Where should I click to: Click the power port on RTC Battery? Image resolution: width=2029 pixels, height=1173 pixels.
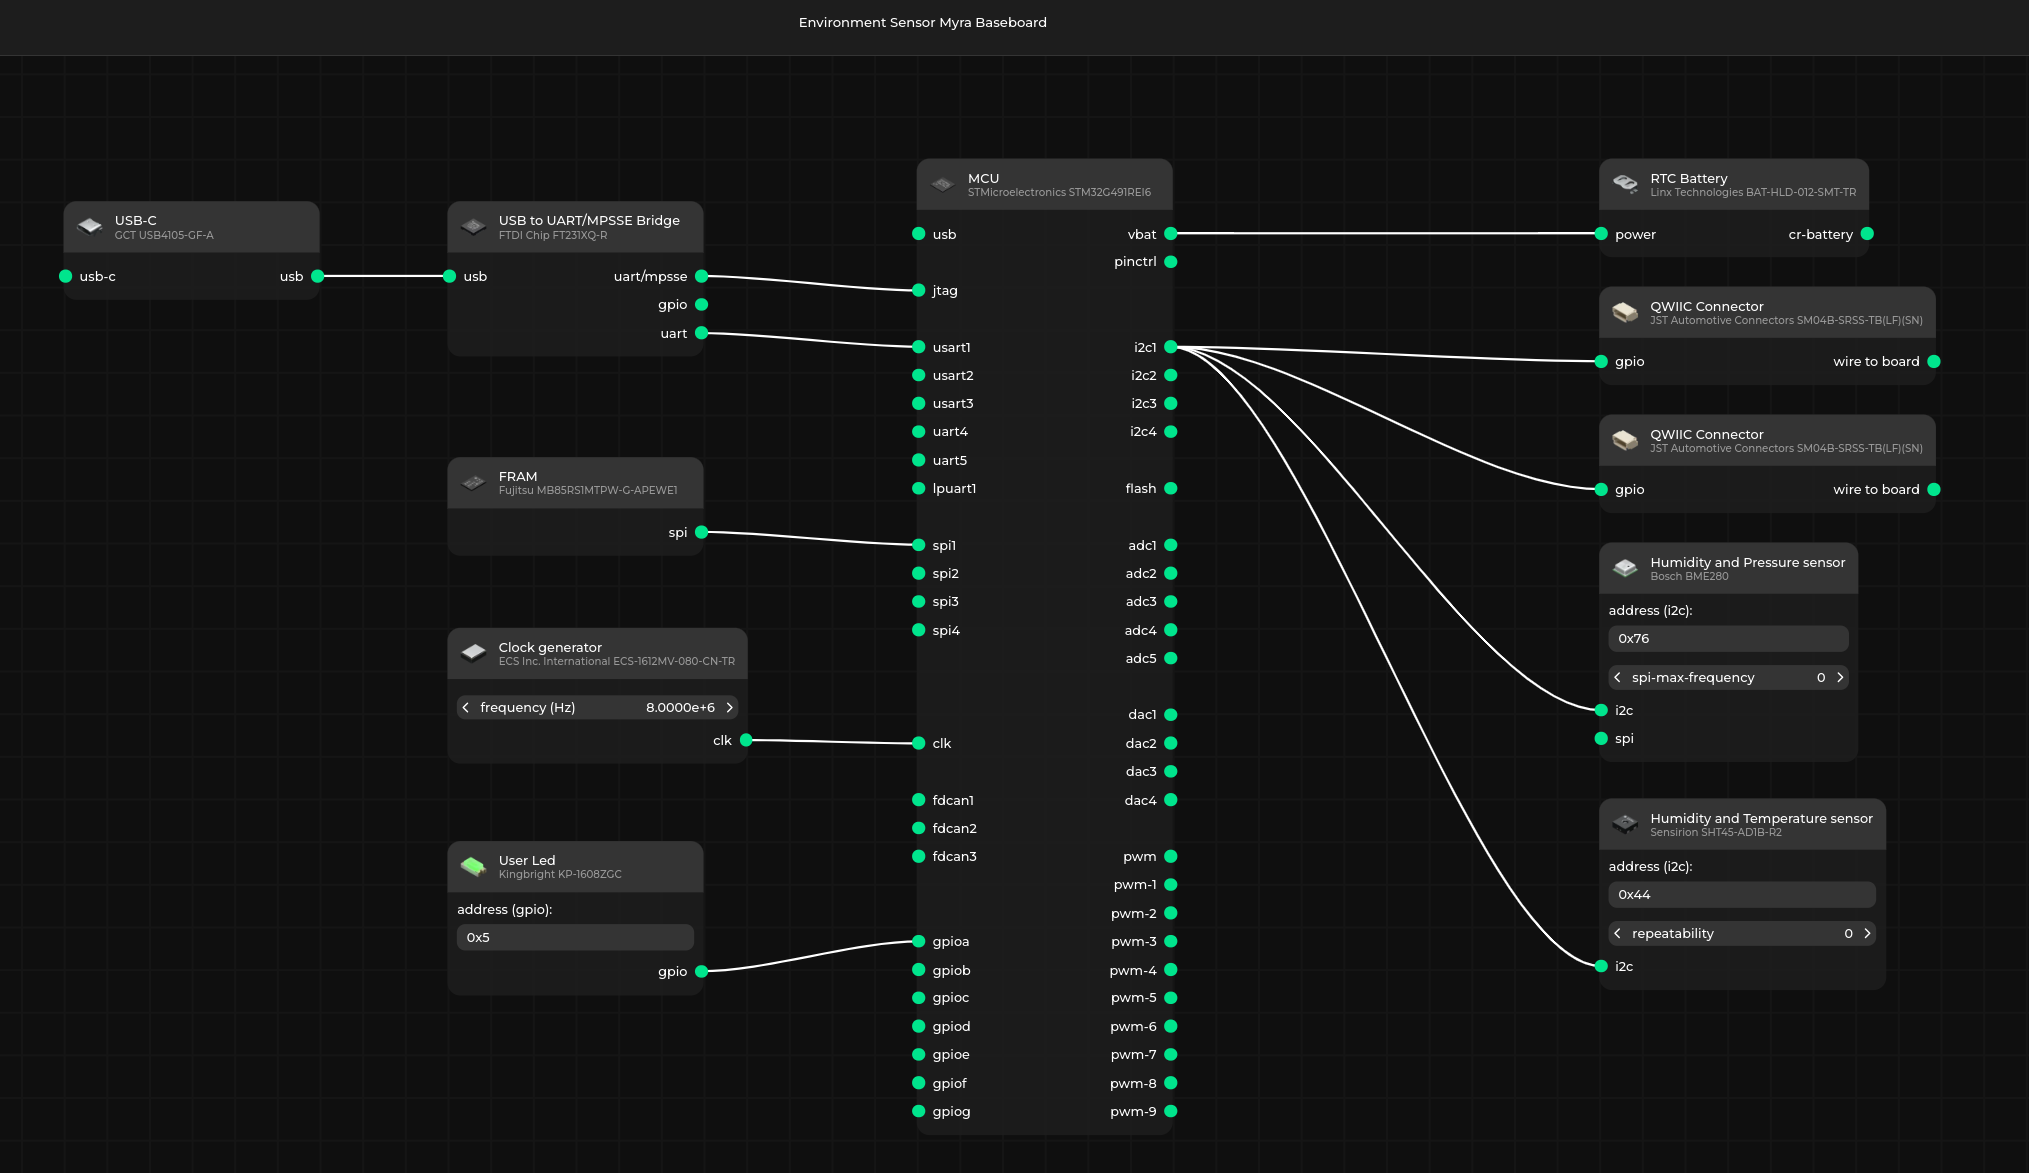(x=1602, y=234)
